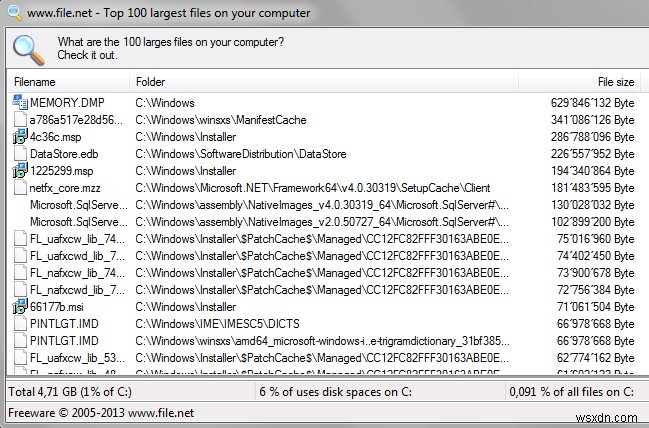649x428 pixels.
Task: Select the 1225299.msp filename
Action: point(61,171)
